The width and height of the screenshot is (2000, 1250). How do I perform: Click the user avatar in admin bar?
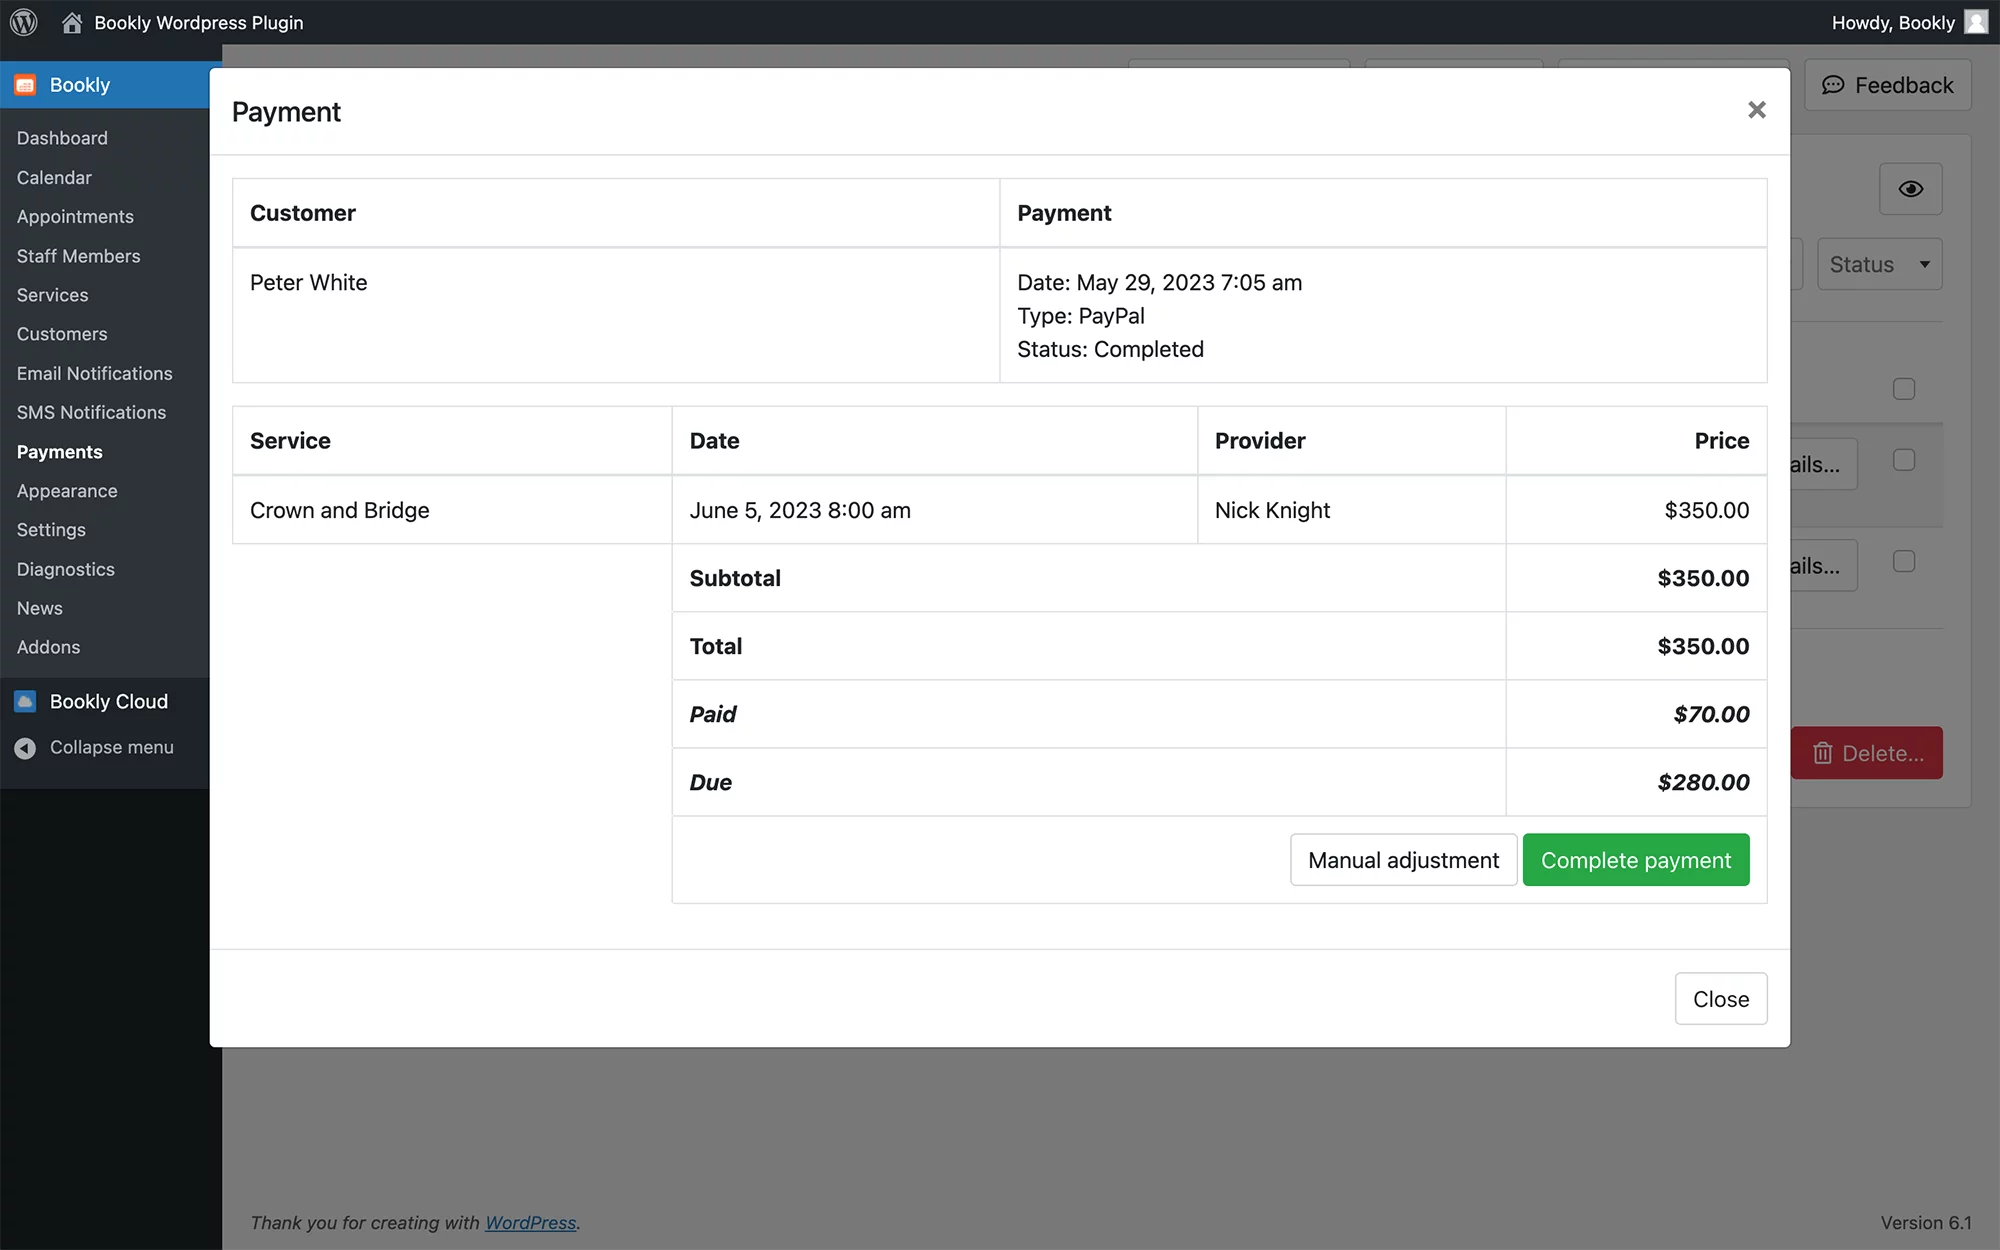(1976, 22)
